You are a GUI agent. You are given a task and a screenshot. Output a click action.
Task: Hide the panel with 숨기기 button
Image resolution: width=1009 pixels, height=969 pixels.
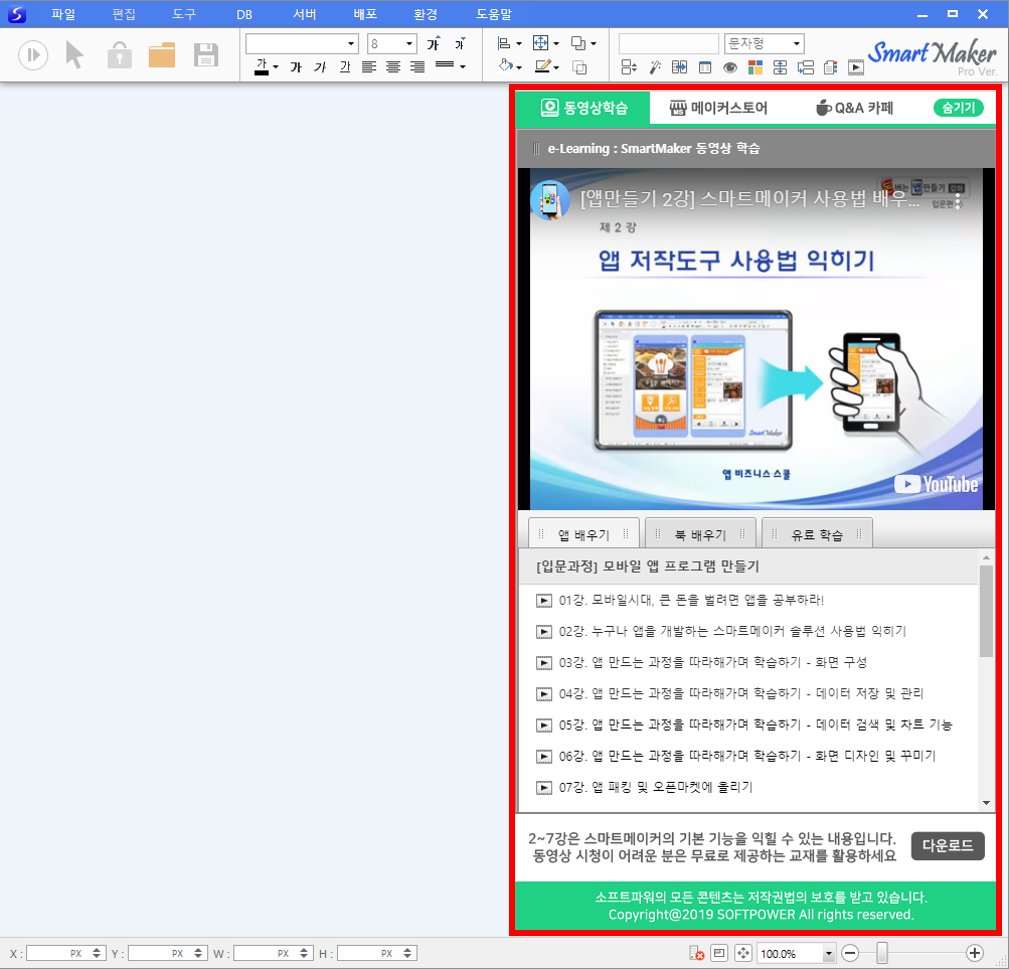point(958,107)
